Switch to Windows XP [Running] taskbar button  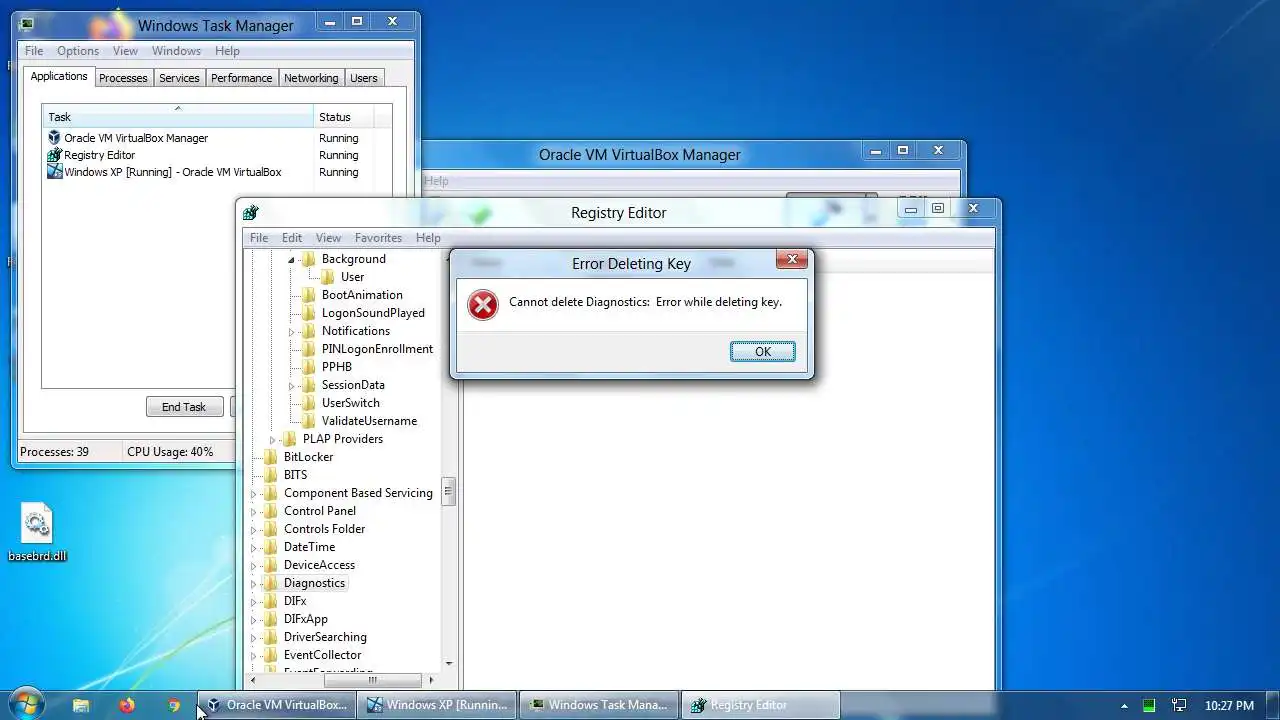tap(438, 705)
